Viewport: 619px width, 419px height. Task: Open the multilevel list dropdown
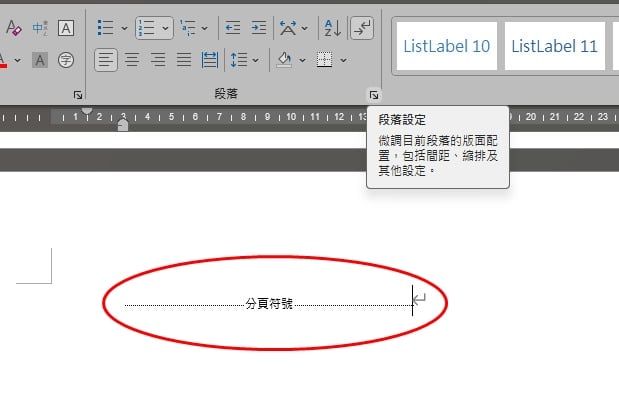204,28
